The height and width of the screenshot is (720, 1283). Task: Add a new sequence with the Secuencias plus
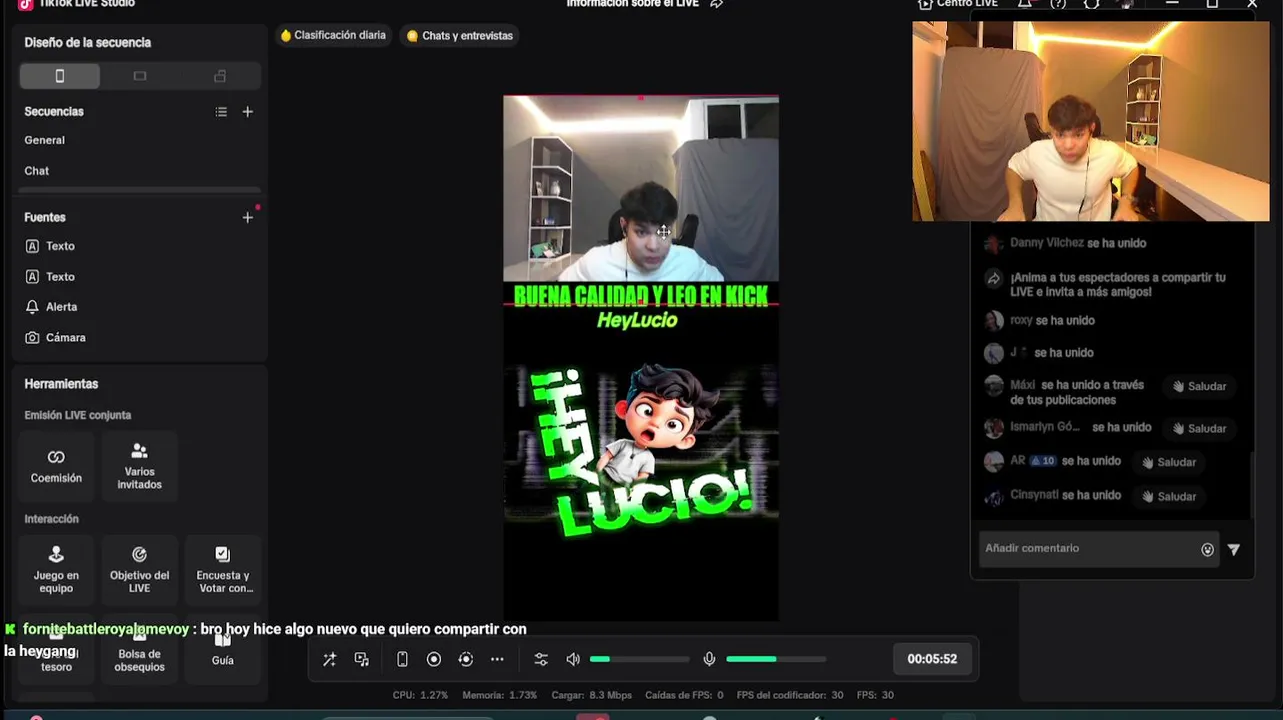coord(248,112)
